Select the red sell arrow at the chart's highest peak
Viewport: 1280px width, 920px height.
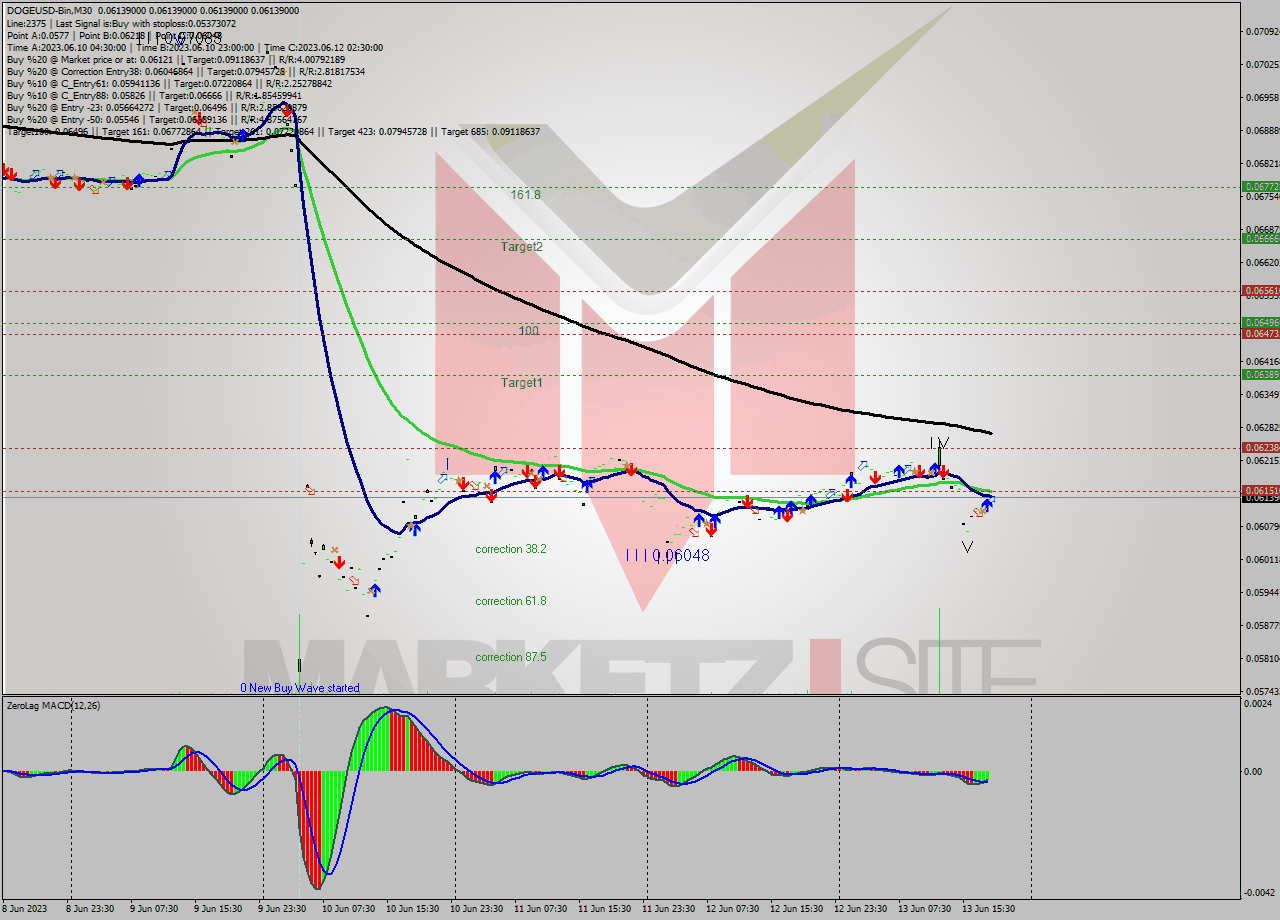pos(287,112)
